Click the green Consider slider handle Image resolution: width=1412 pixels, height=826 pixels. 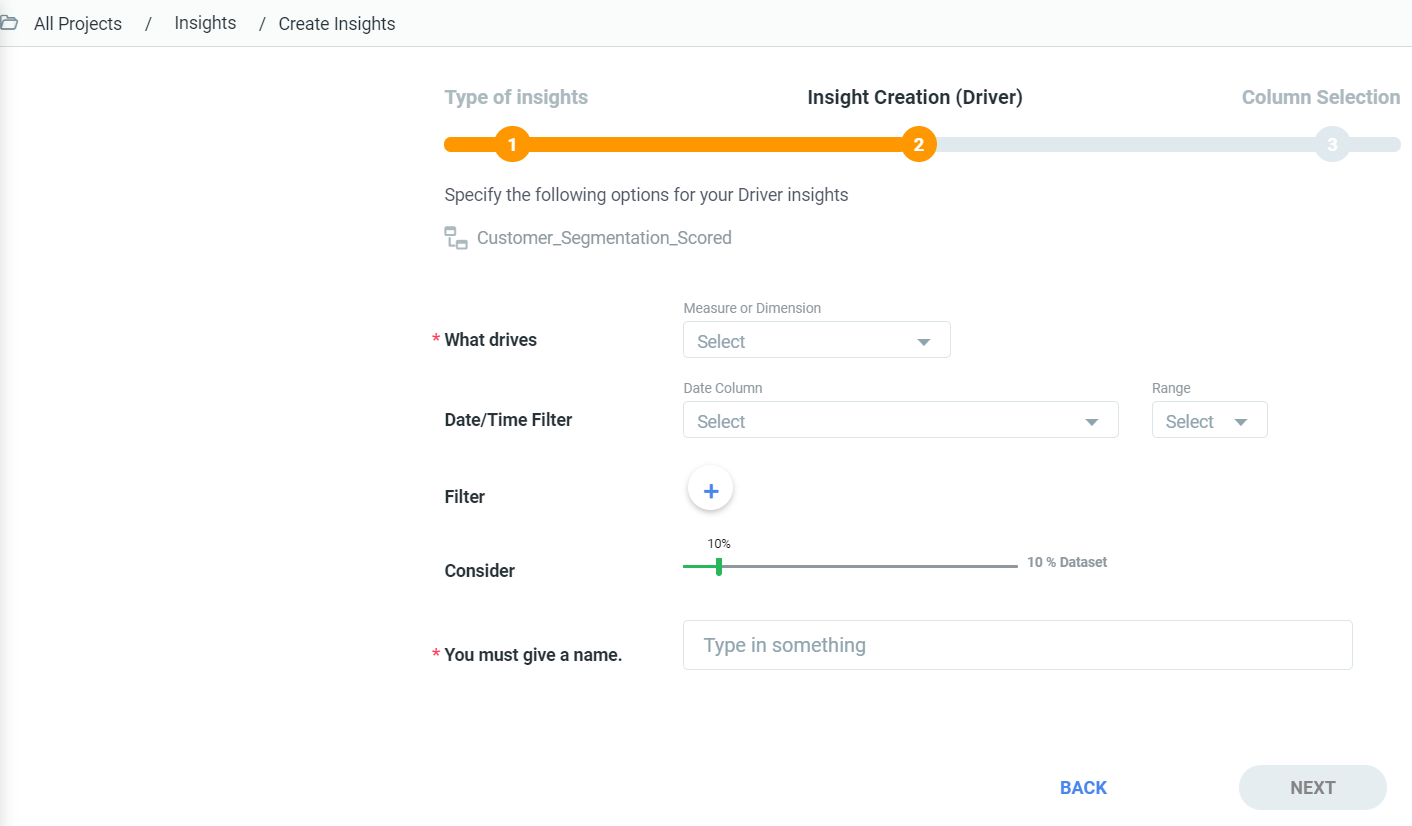(x=719, y=566)
